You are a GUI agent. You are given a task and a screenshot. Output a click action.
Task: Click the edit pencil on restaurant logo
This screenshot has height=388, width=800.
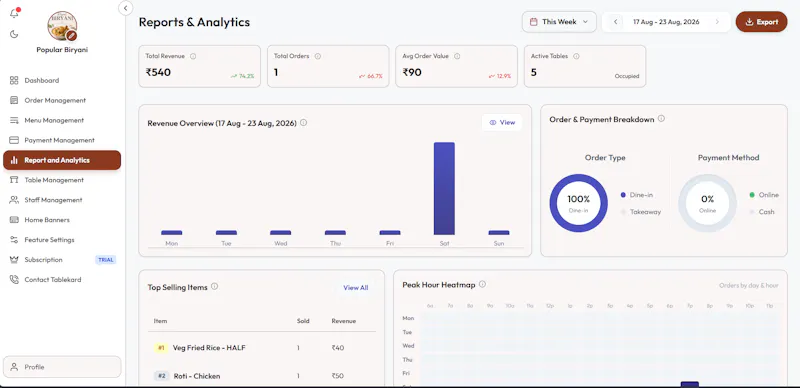[x=71, y=35]
